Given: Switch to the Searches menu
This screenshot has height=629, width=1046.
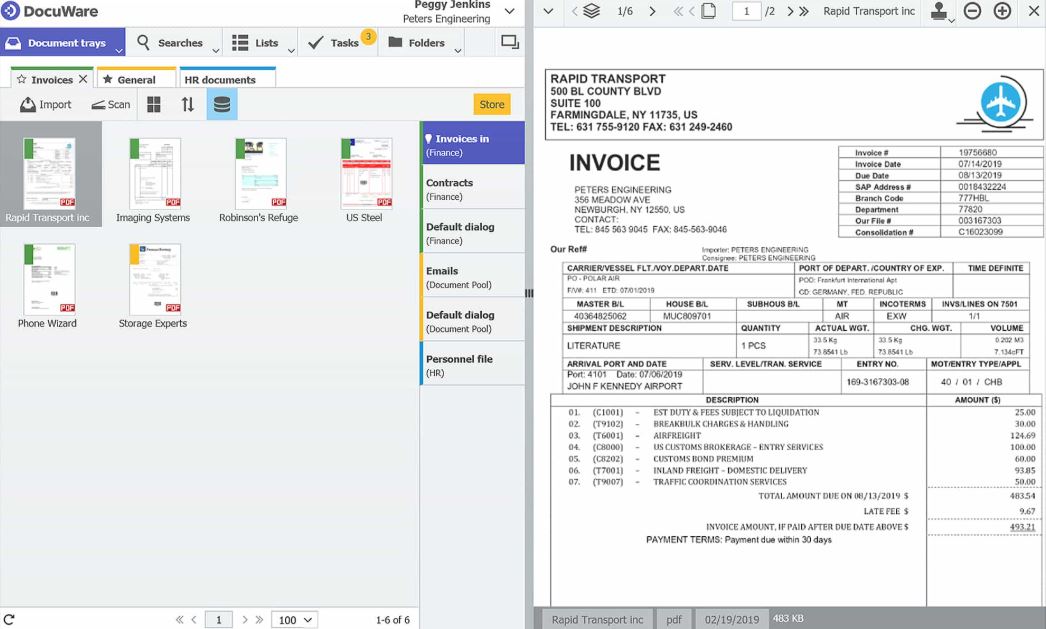Looking at the screenshot, I should click(x=169, y=43).
